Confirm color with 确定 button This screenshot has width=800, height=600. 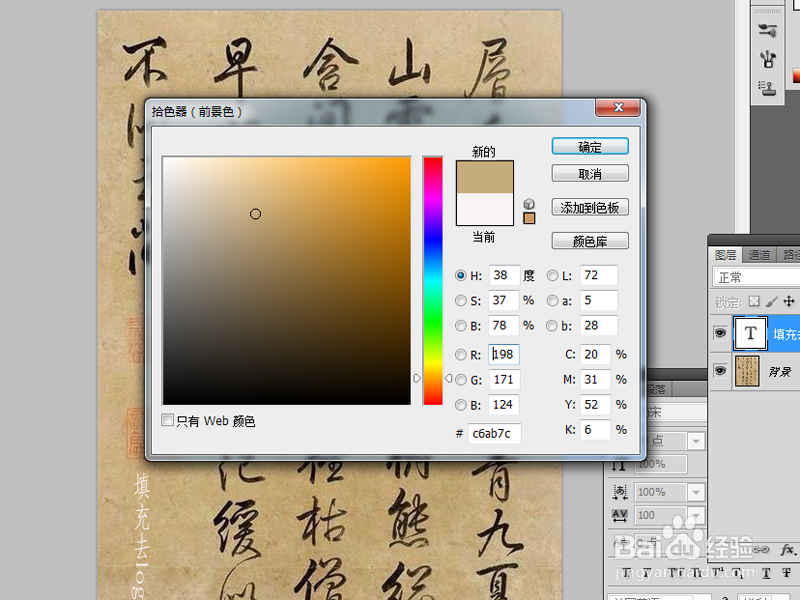590,146
